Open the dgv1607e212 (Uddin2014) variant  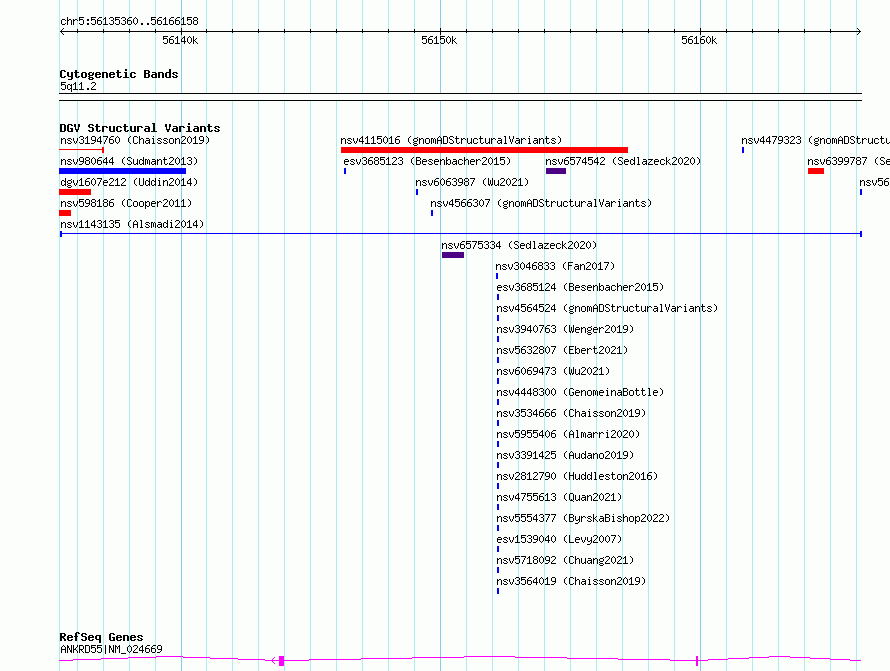pos(129,182)
